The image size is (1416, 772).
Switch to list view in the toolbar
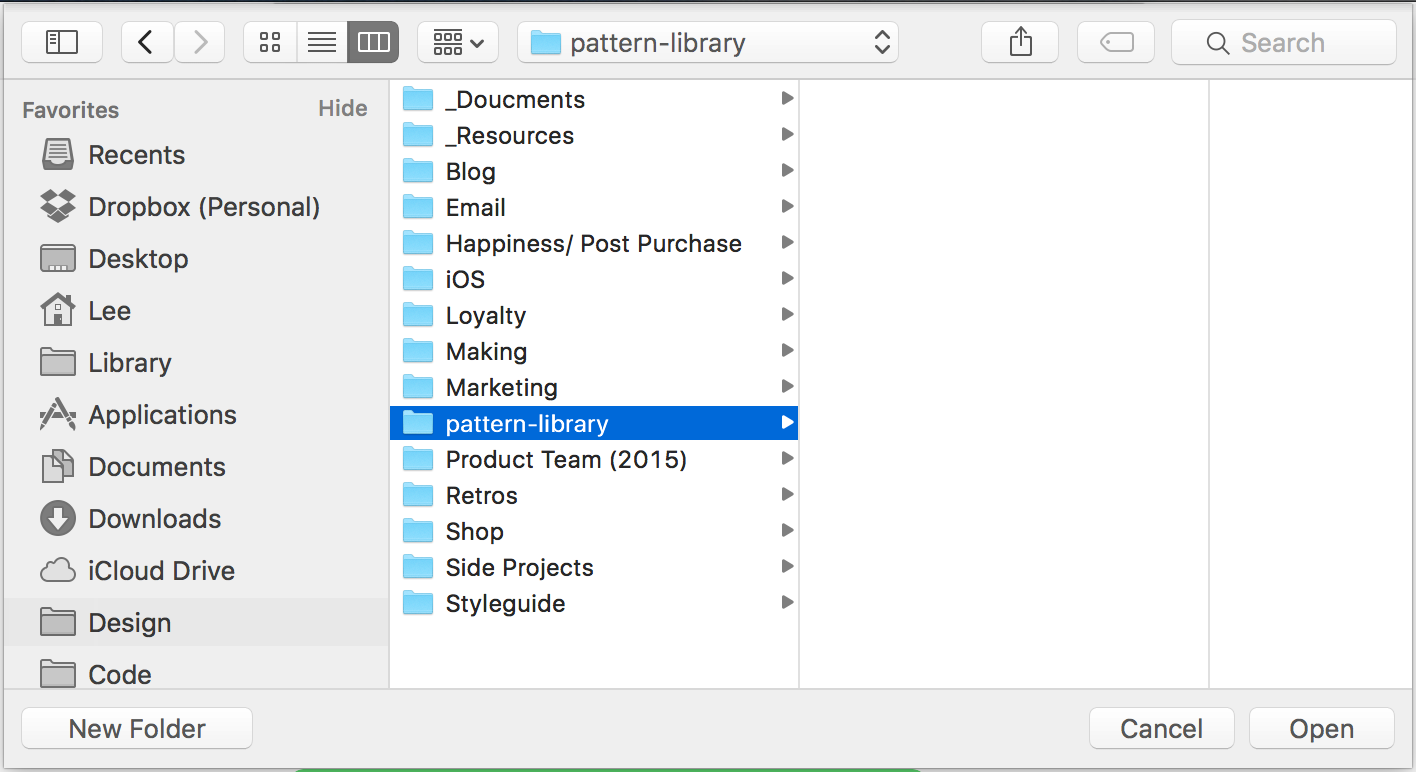point(321,41)
